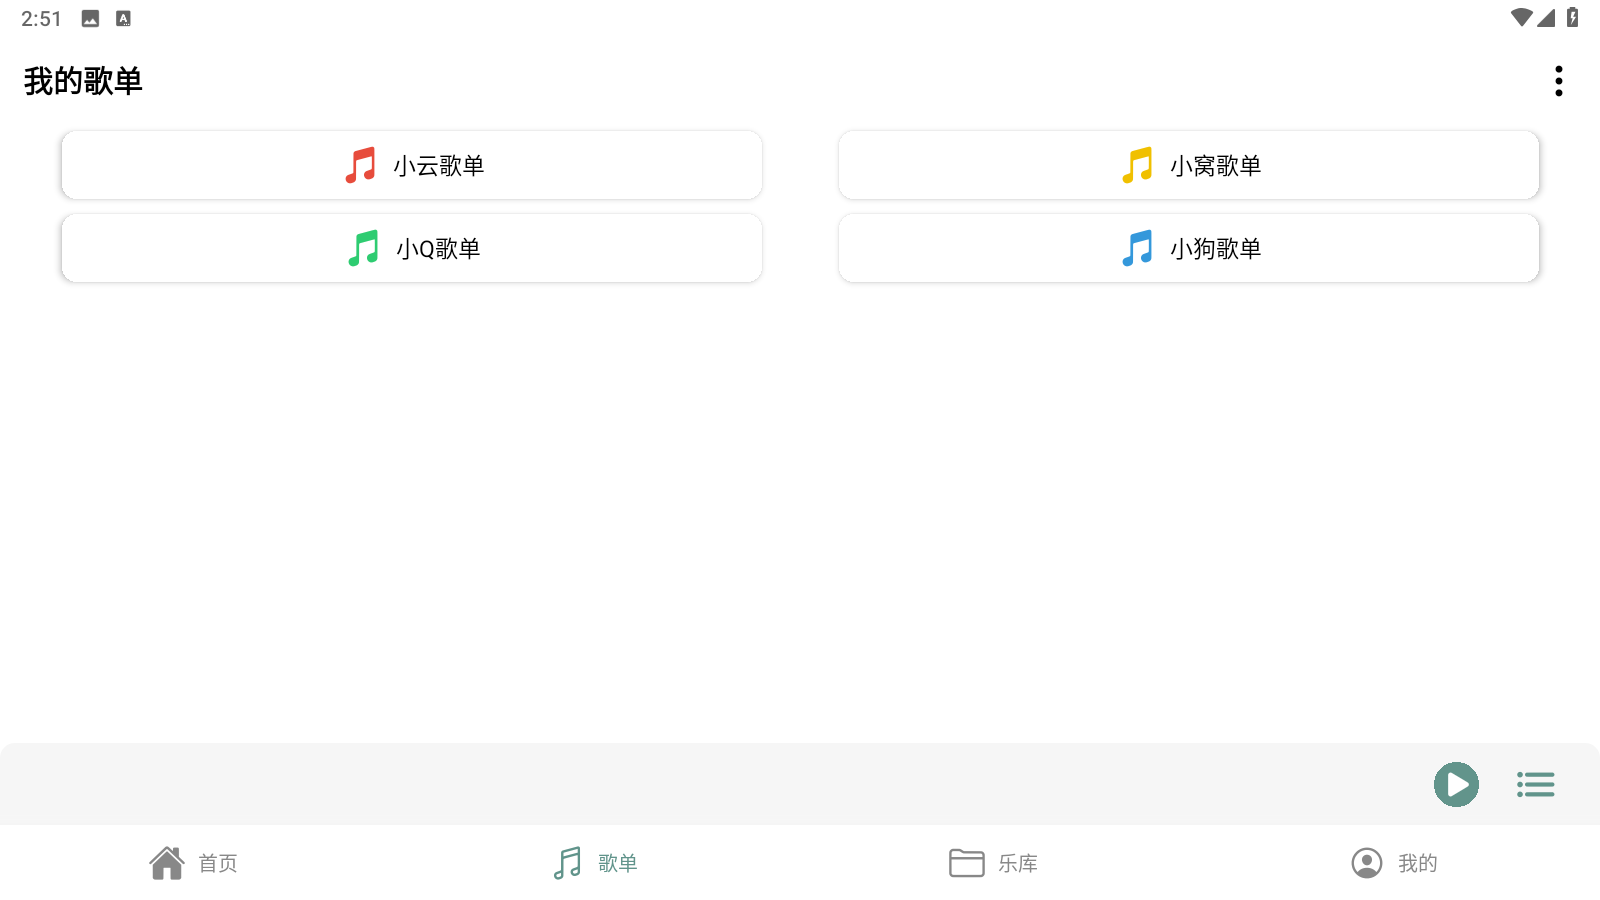The image size is (1600, 900).
Task: Tap the profile avatar icon for 我的
Action: [x=1366, y=860]
